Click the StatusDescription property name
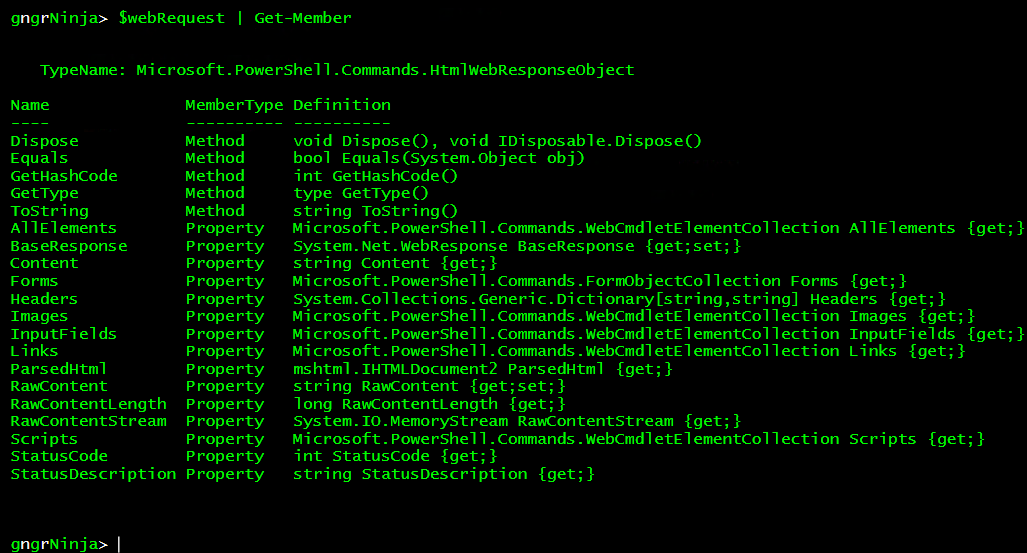This screenshot has width=1027, height=553. tap(93, 474)
